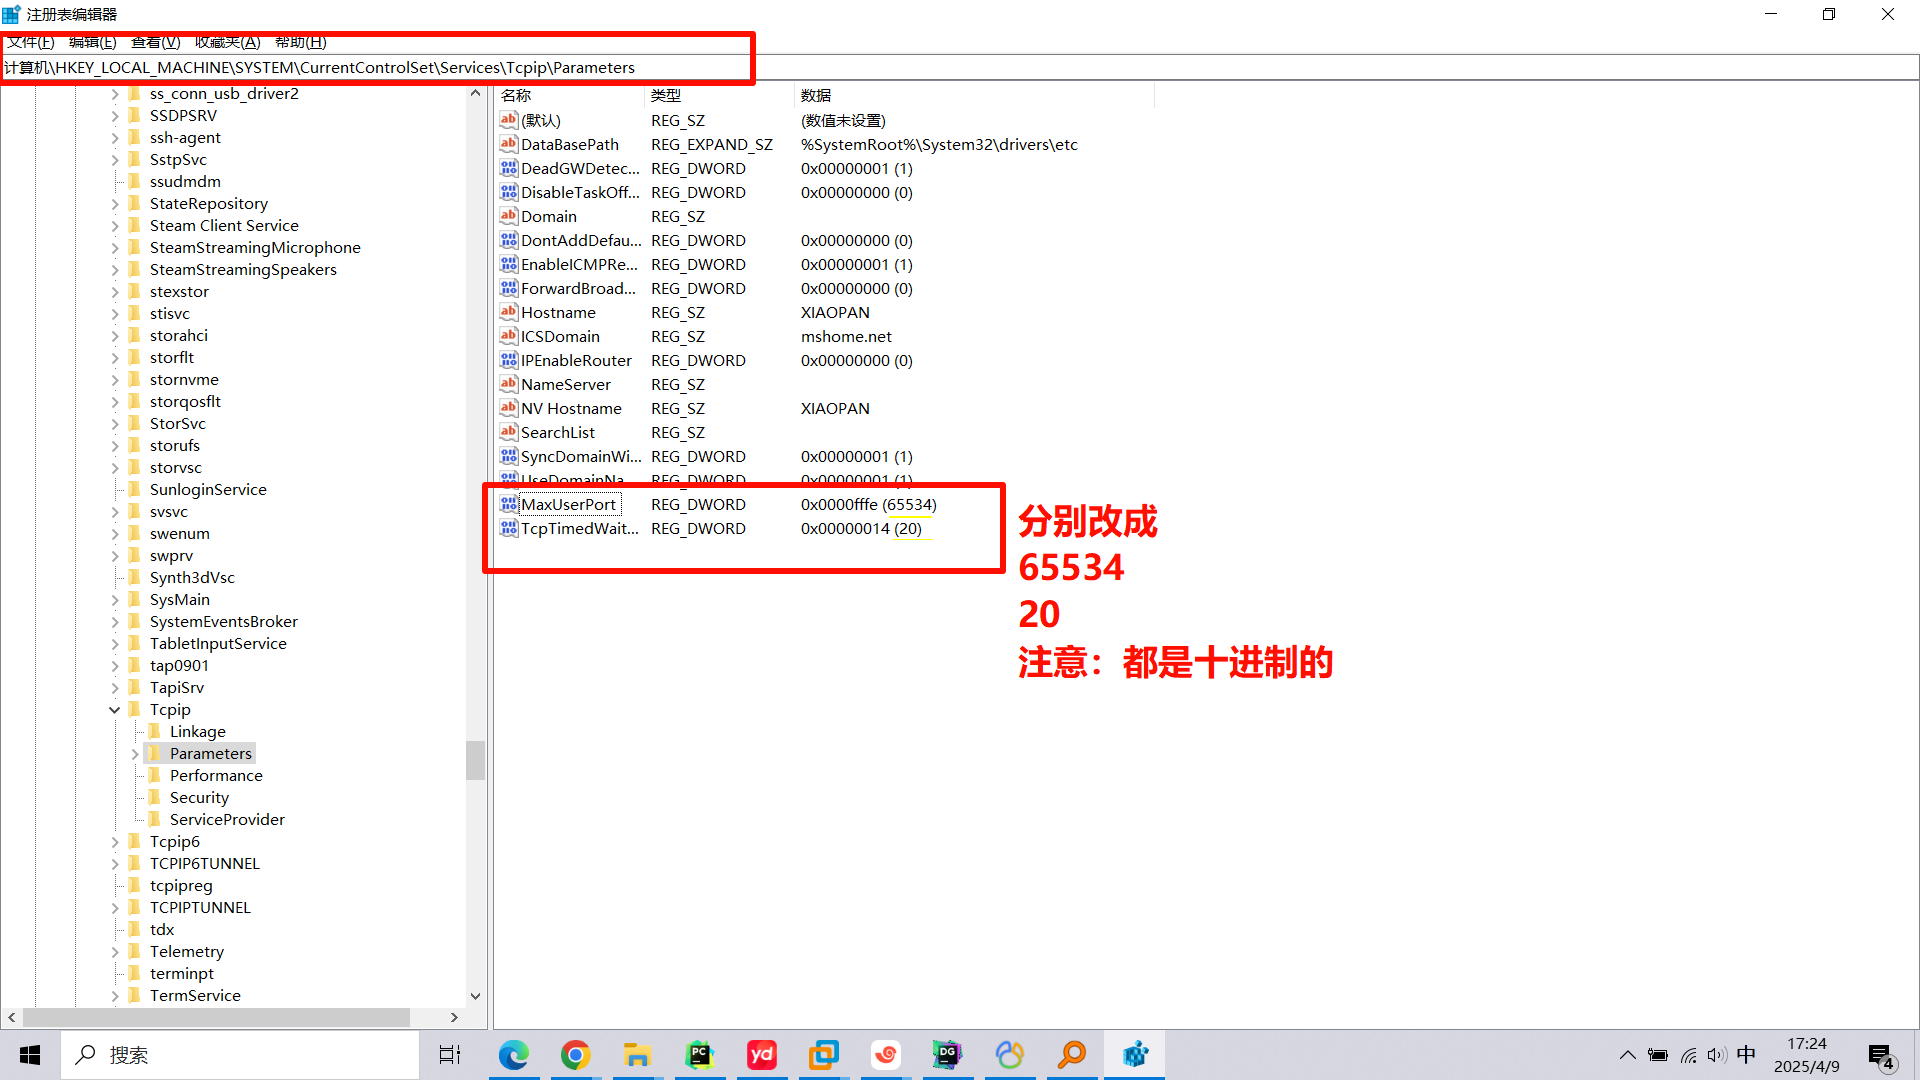This screenshot has width=1920, height=1080.
Task: Click the TcpTimedWait DWORD value icon
Action: [x=509, y=528]
